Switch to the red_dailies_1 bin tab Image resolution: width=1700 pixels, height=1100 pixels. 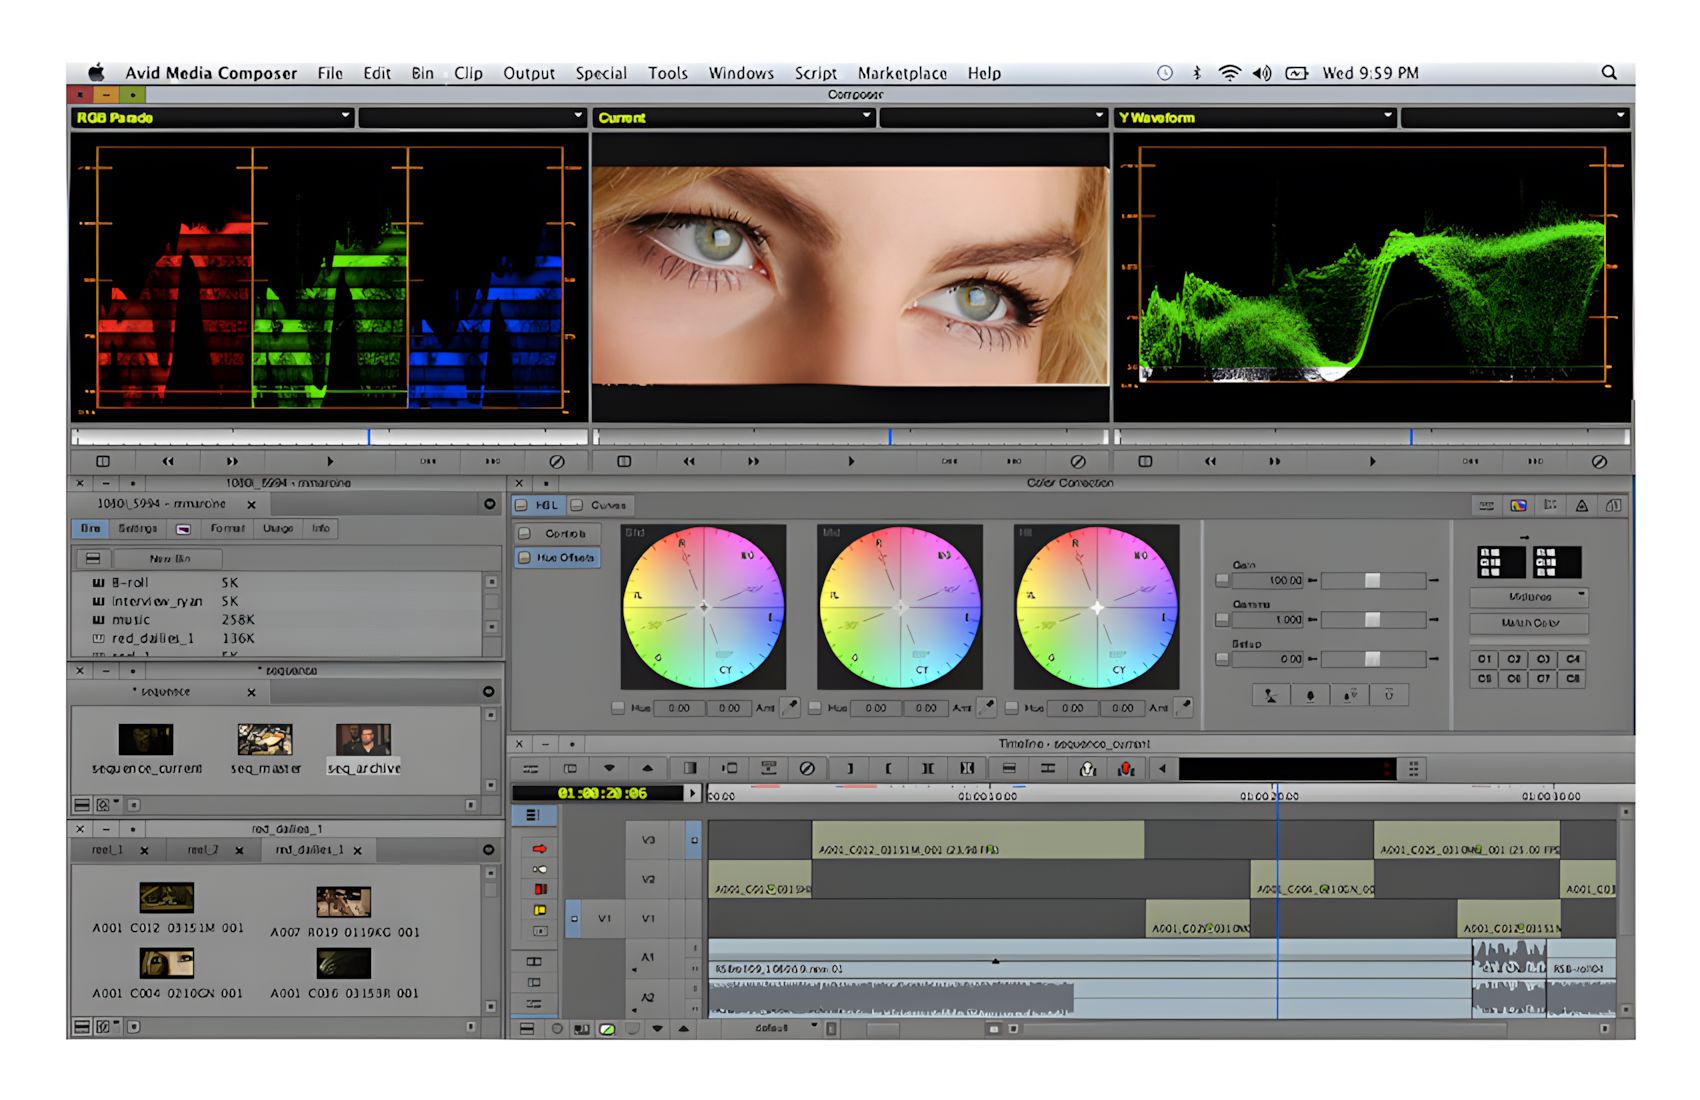click(310, 850)
